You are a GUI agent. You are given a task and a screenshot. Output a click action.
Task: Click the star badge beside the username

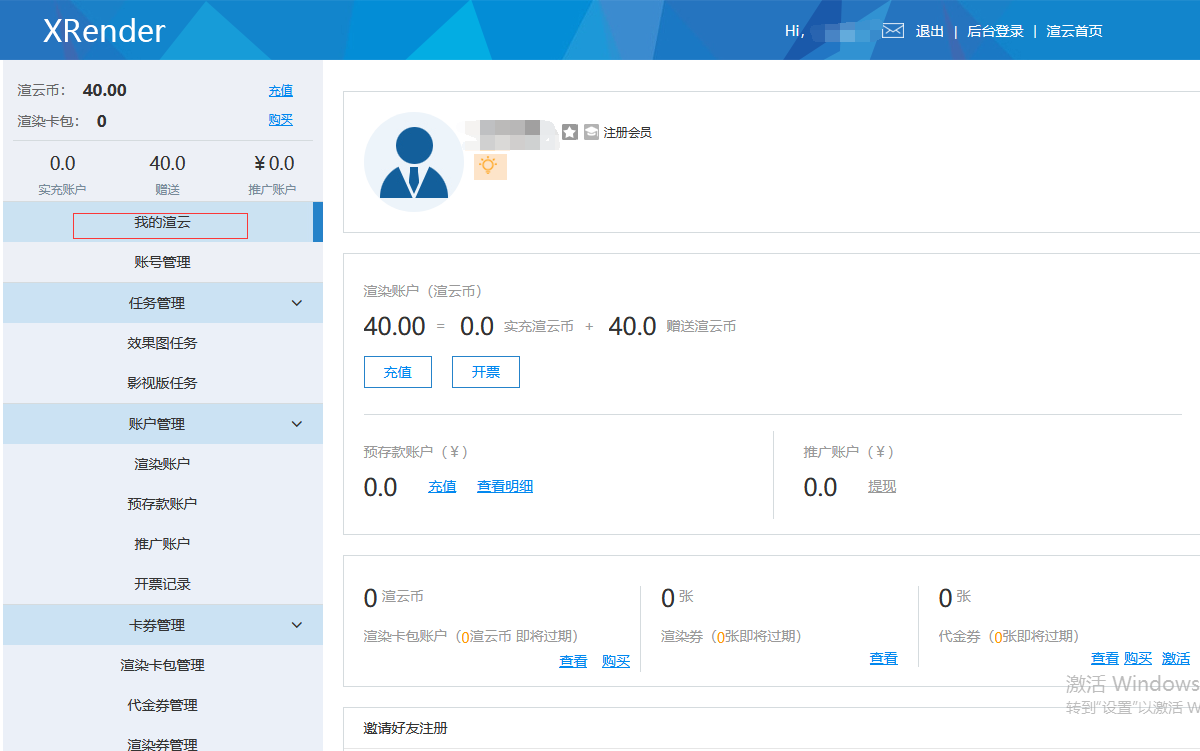pyautogui.click(x=570, y=132)
